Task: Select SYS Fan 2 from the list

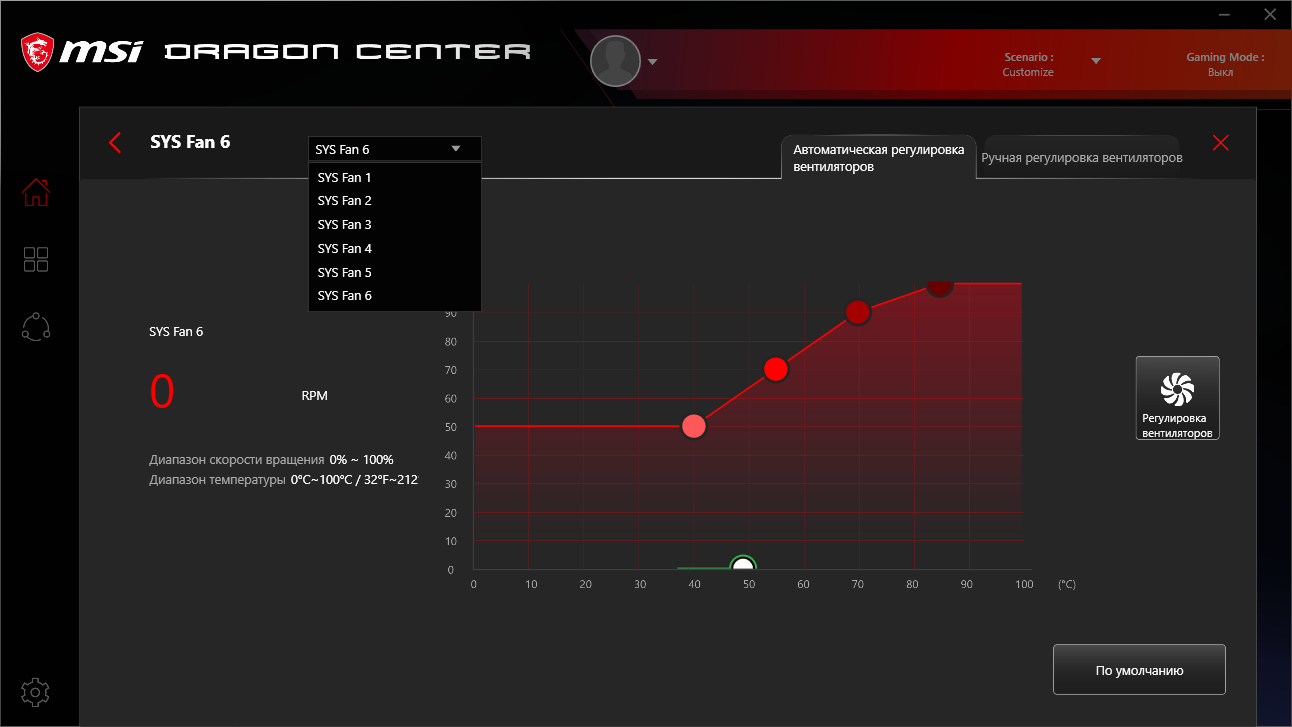Action: (x=395, y=201)
